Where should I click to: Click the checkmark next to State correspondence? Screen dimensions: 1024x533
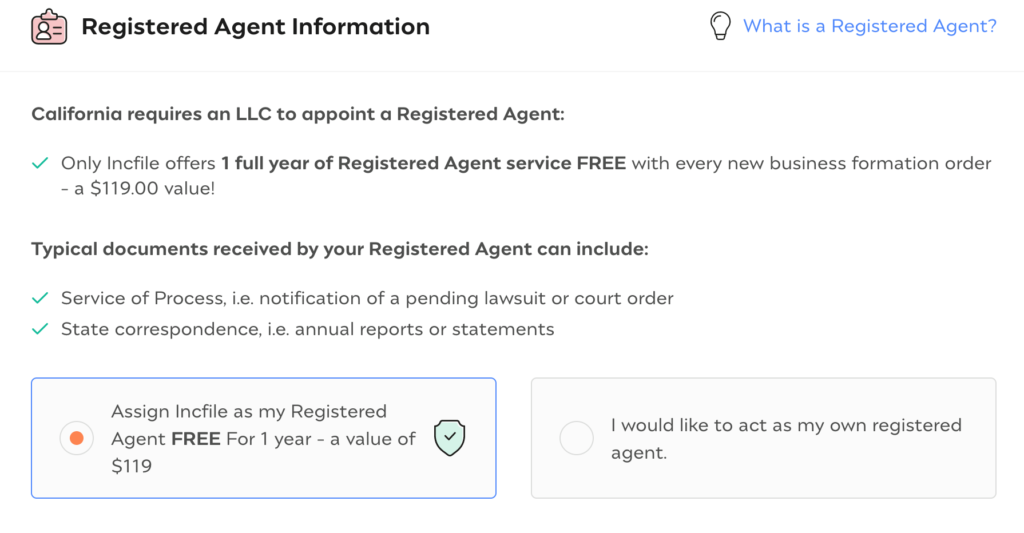[40, 329]
